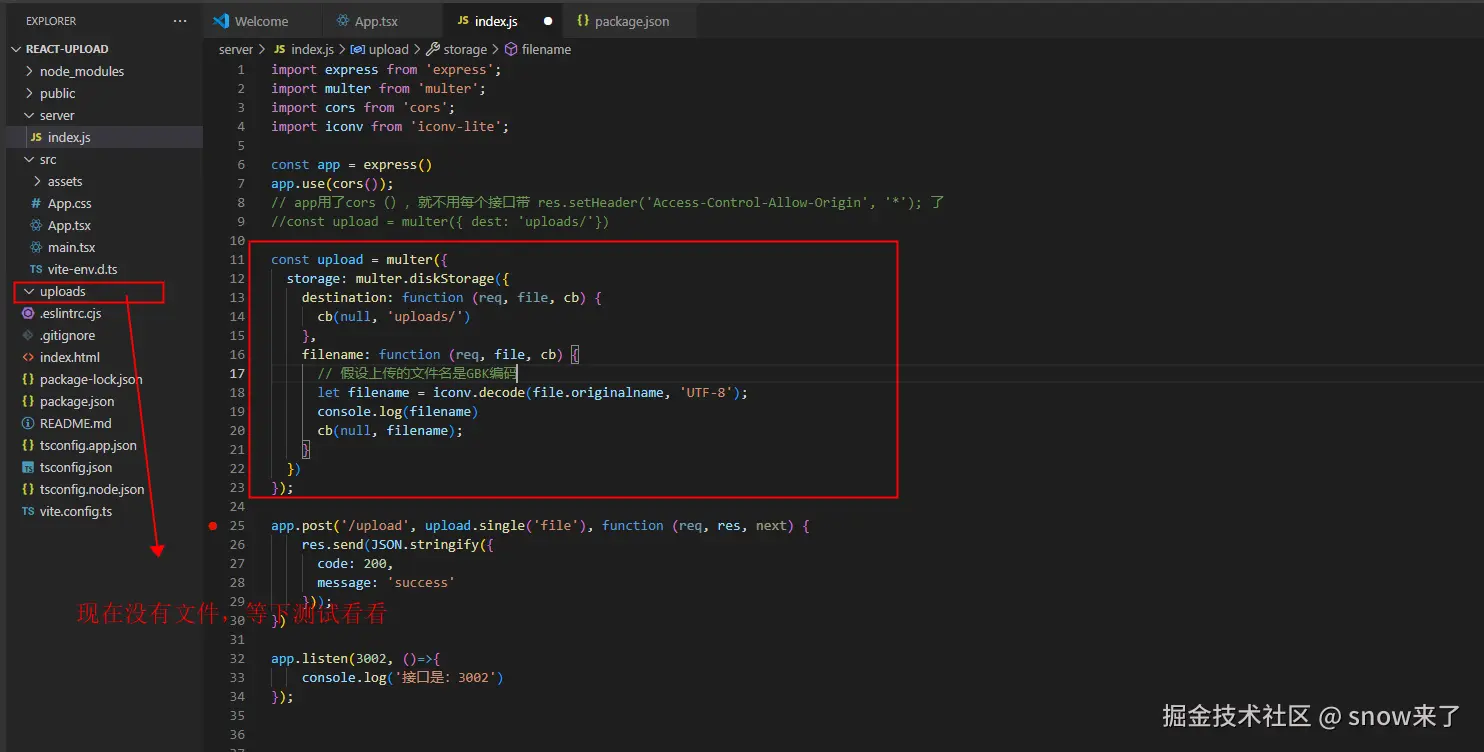Click the TS icon of vite.config.ts
Viewport: 1484px width, 752px height.
click(x=28, y=511)
